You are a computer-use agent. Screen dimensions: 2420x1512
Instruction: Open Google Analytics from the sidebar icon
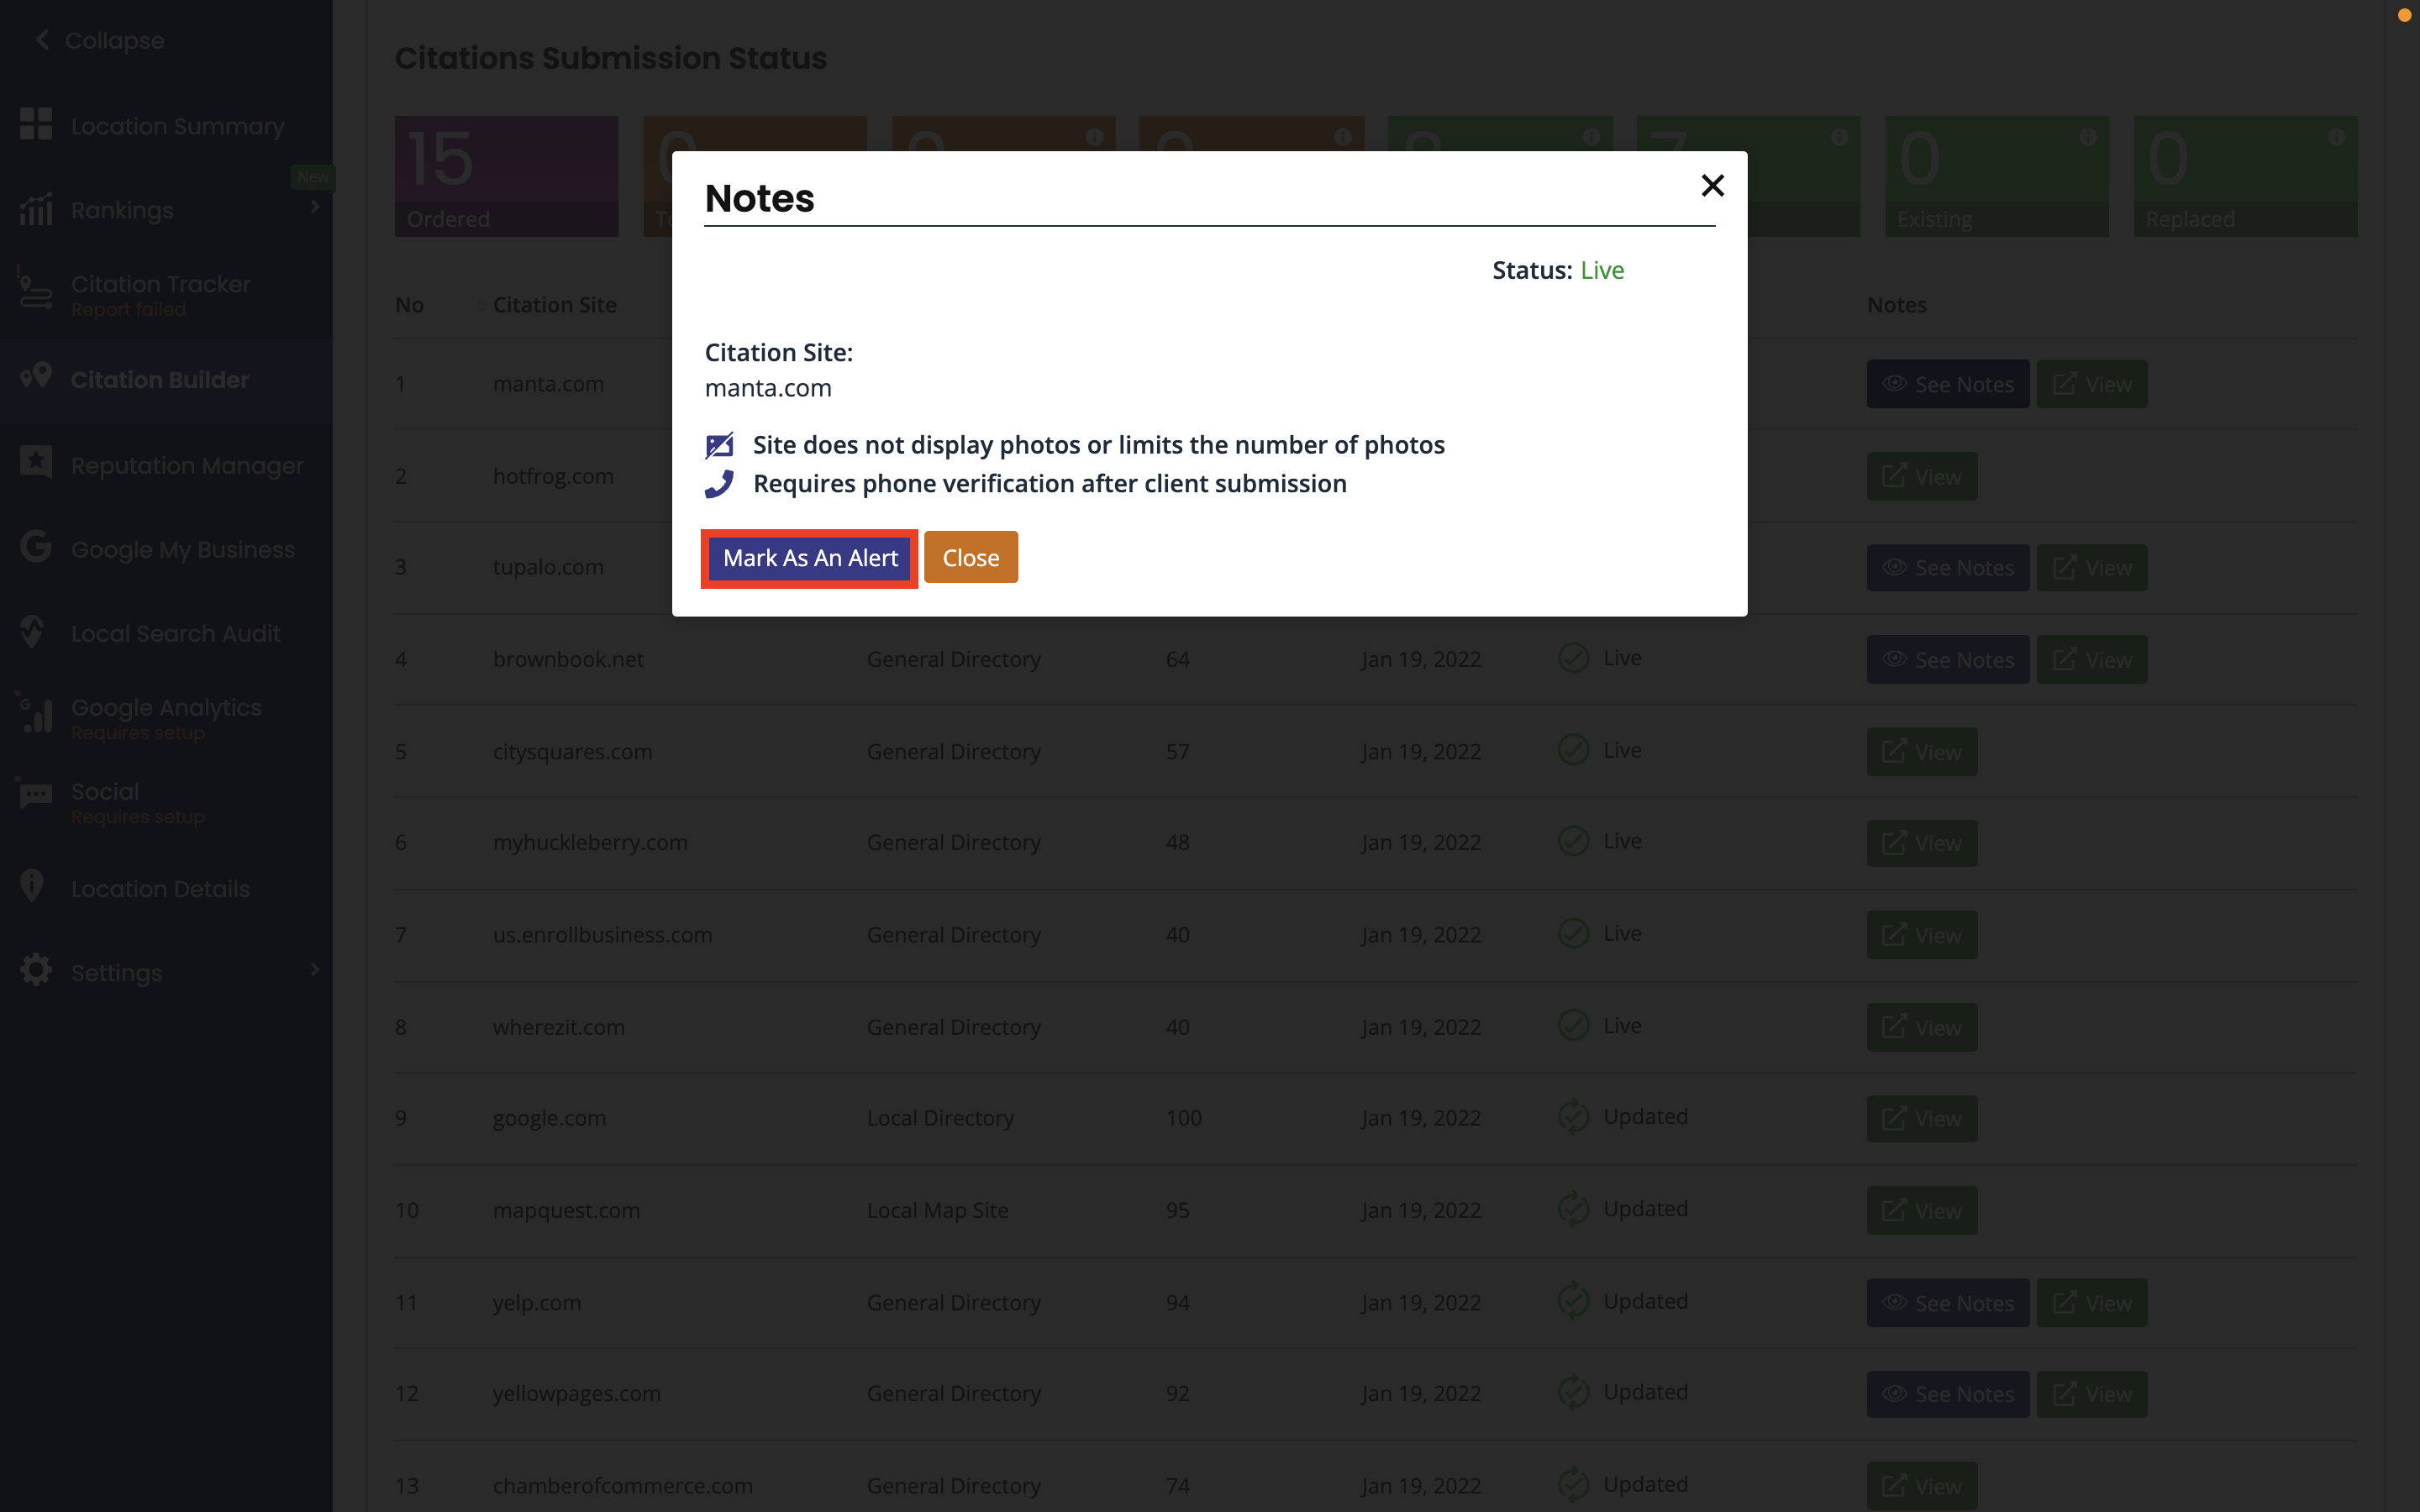(35, 715)
